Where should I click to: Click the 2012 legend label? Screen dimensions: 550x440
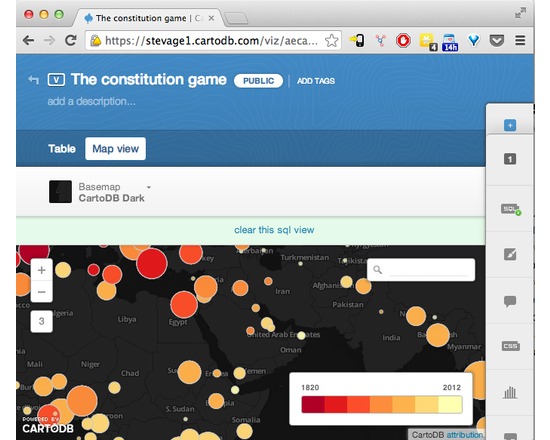coord(451,387)
